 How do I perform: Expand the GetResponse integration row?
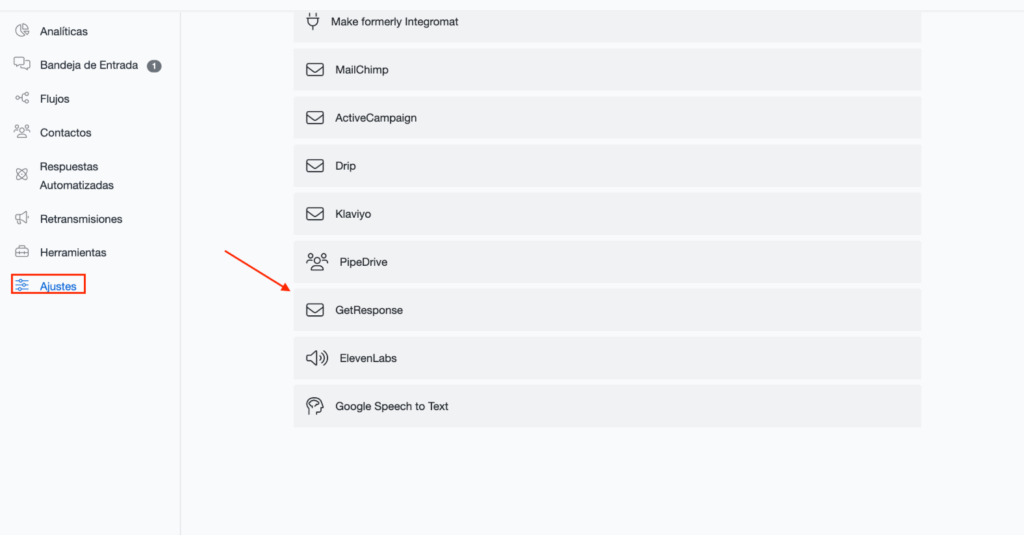pos(606,310)
